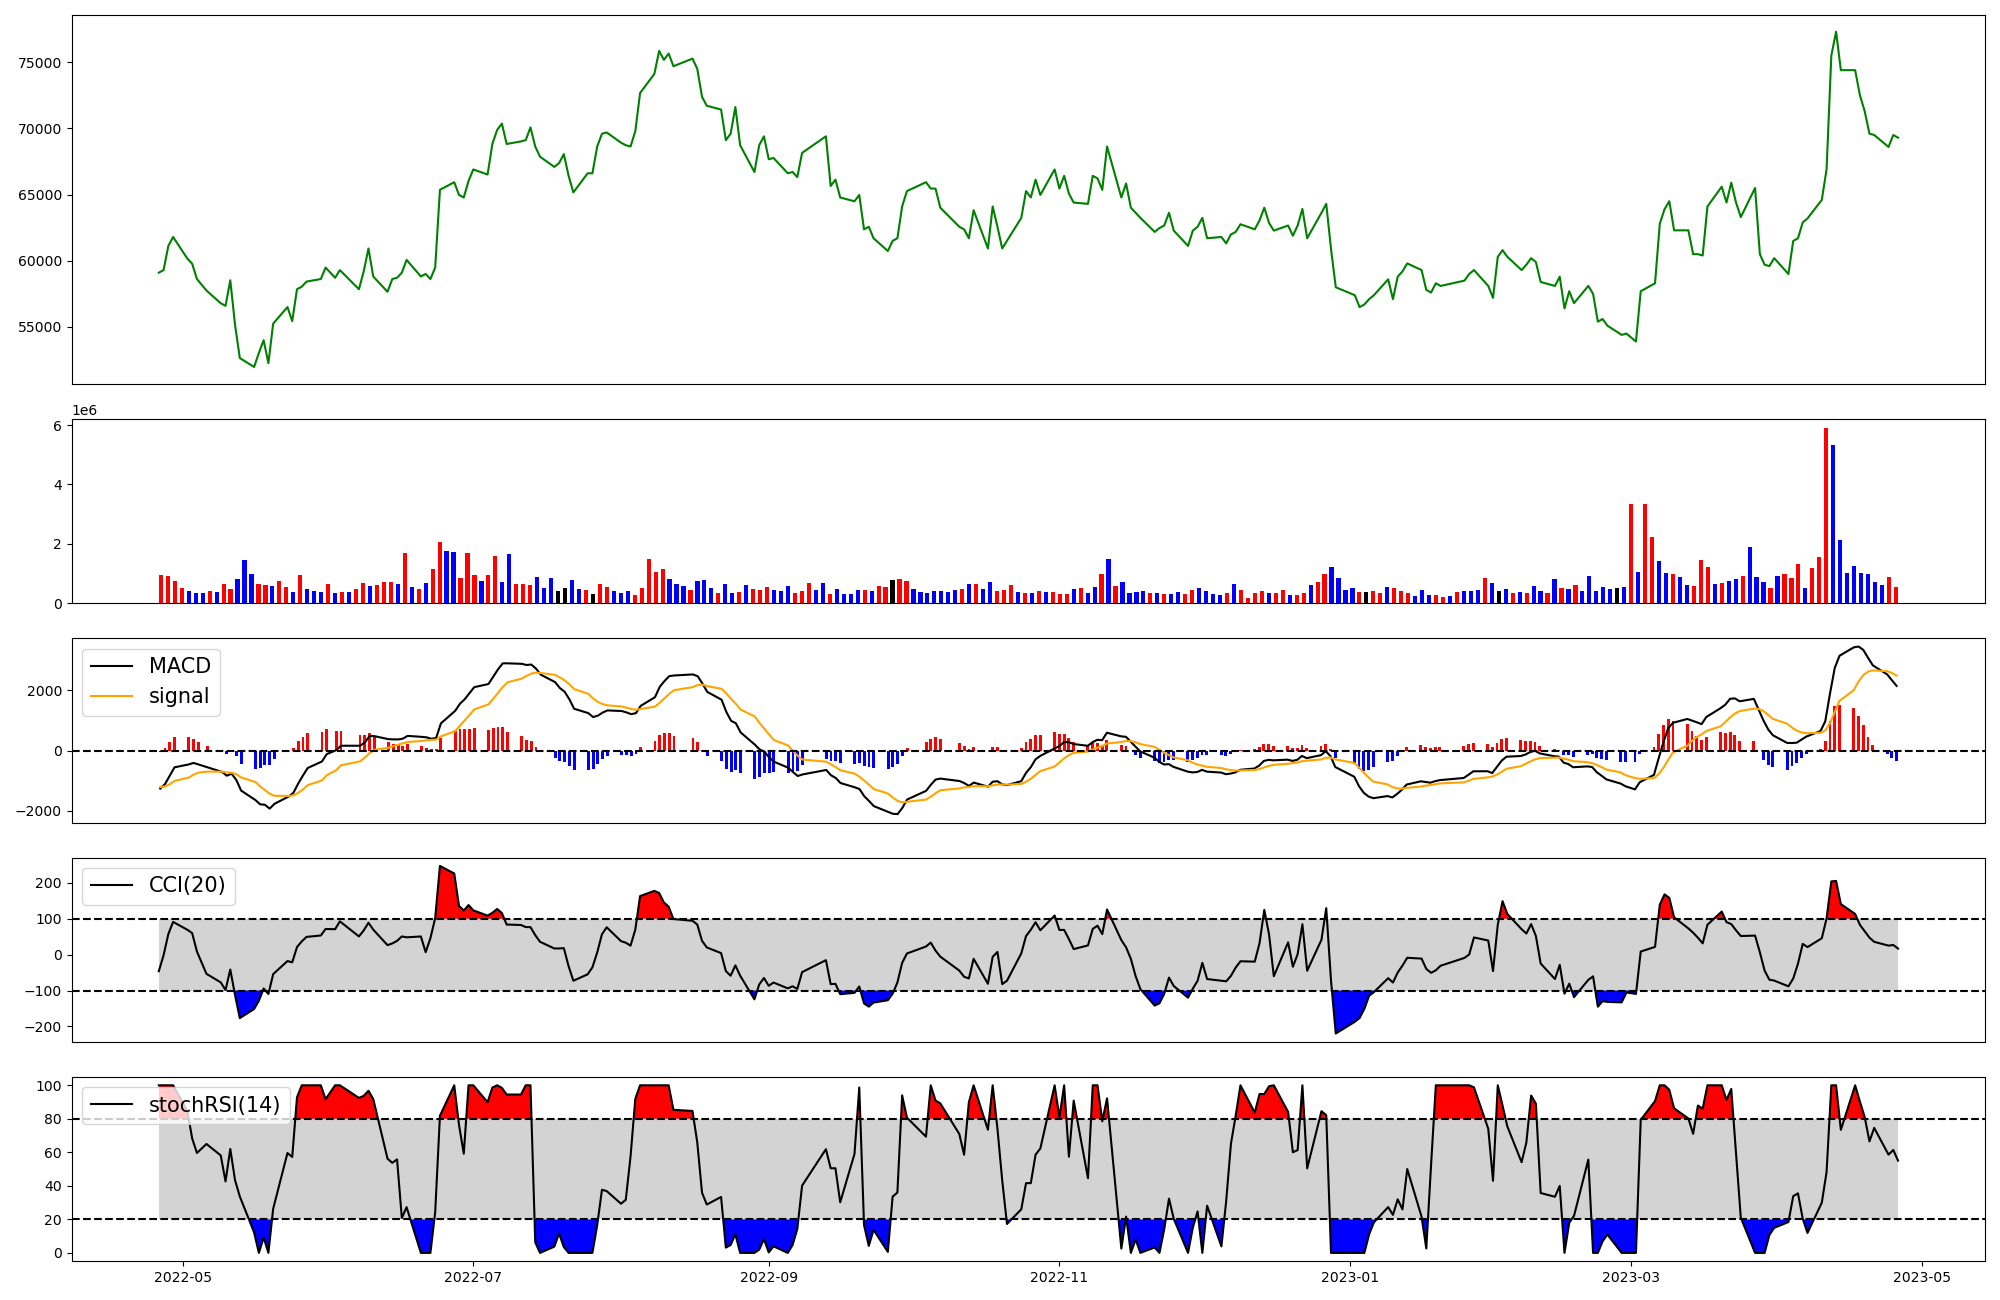Click the MACD legend label
Image resolution: width=2000 pixels, height=1300 pixels.
coord(179,666)
